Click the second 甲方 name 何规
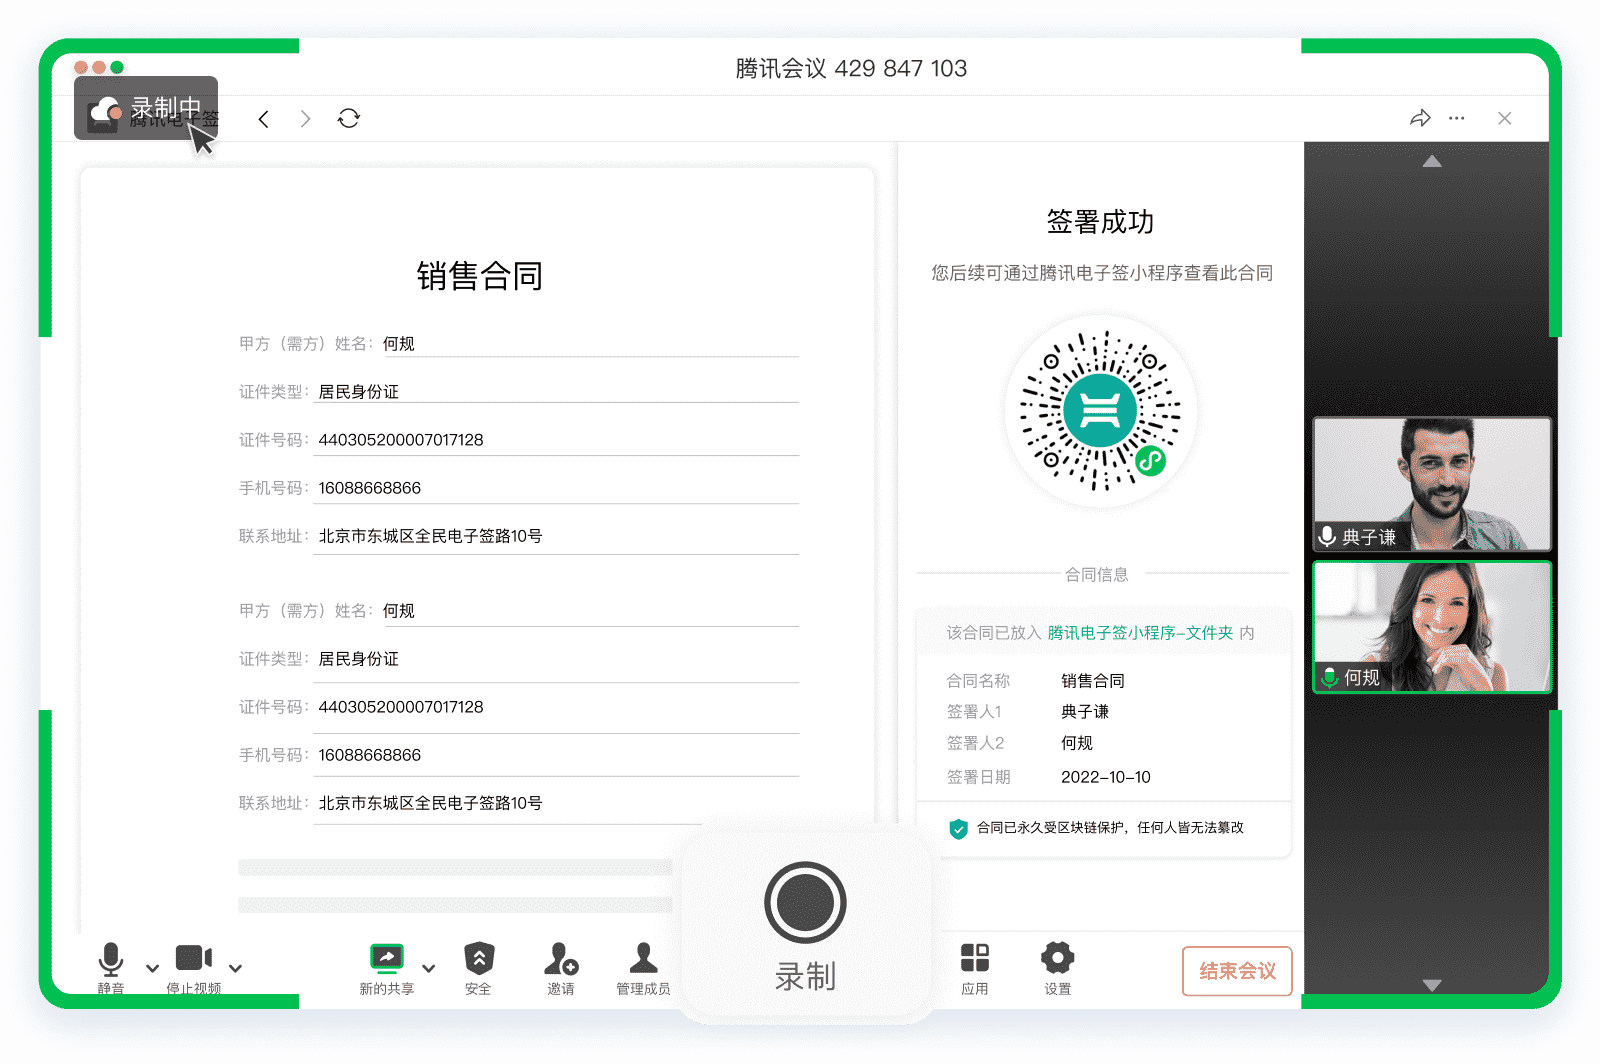Image resolution: width=1600 pixels, height=1064 pixels. 398,611
